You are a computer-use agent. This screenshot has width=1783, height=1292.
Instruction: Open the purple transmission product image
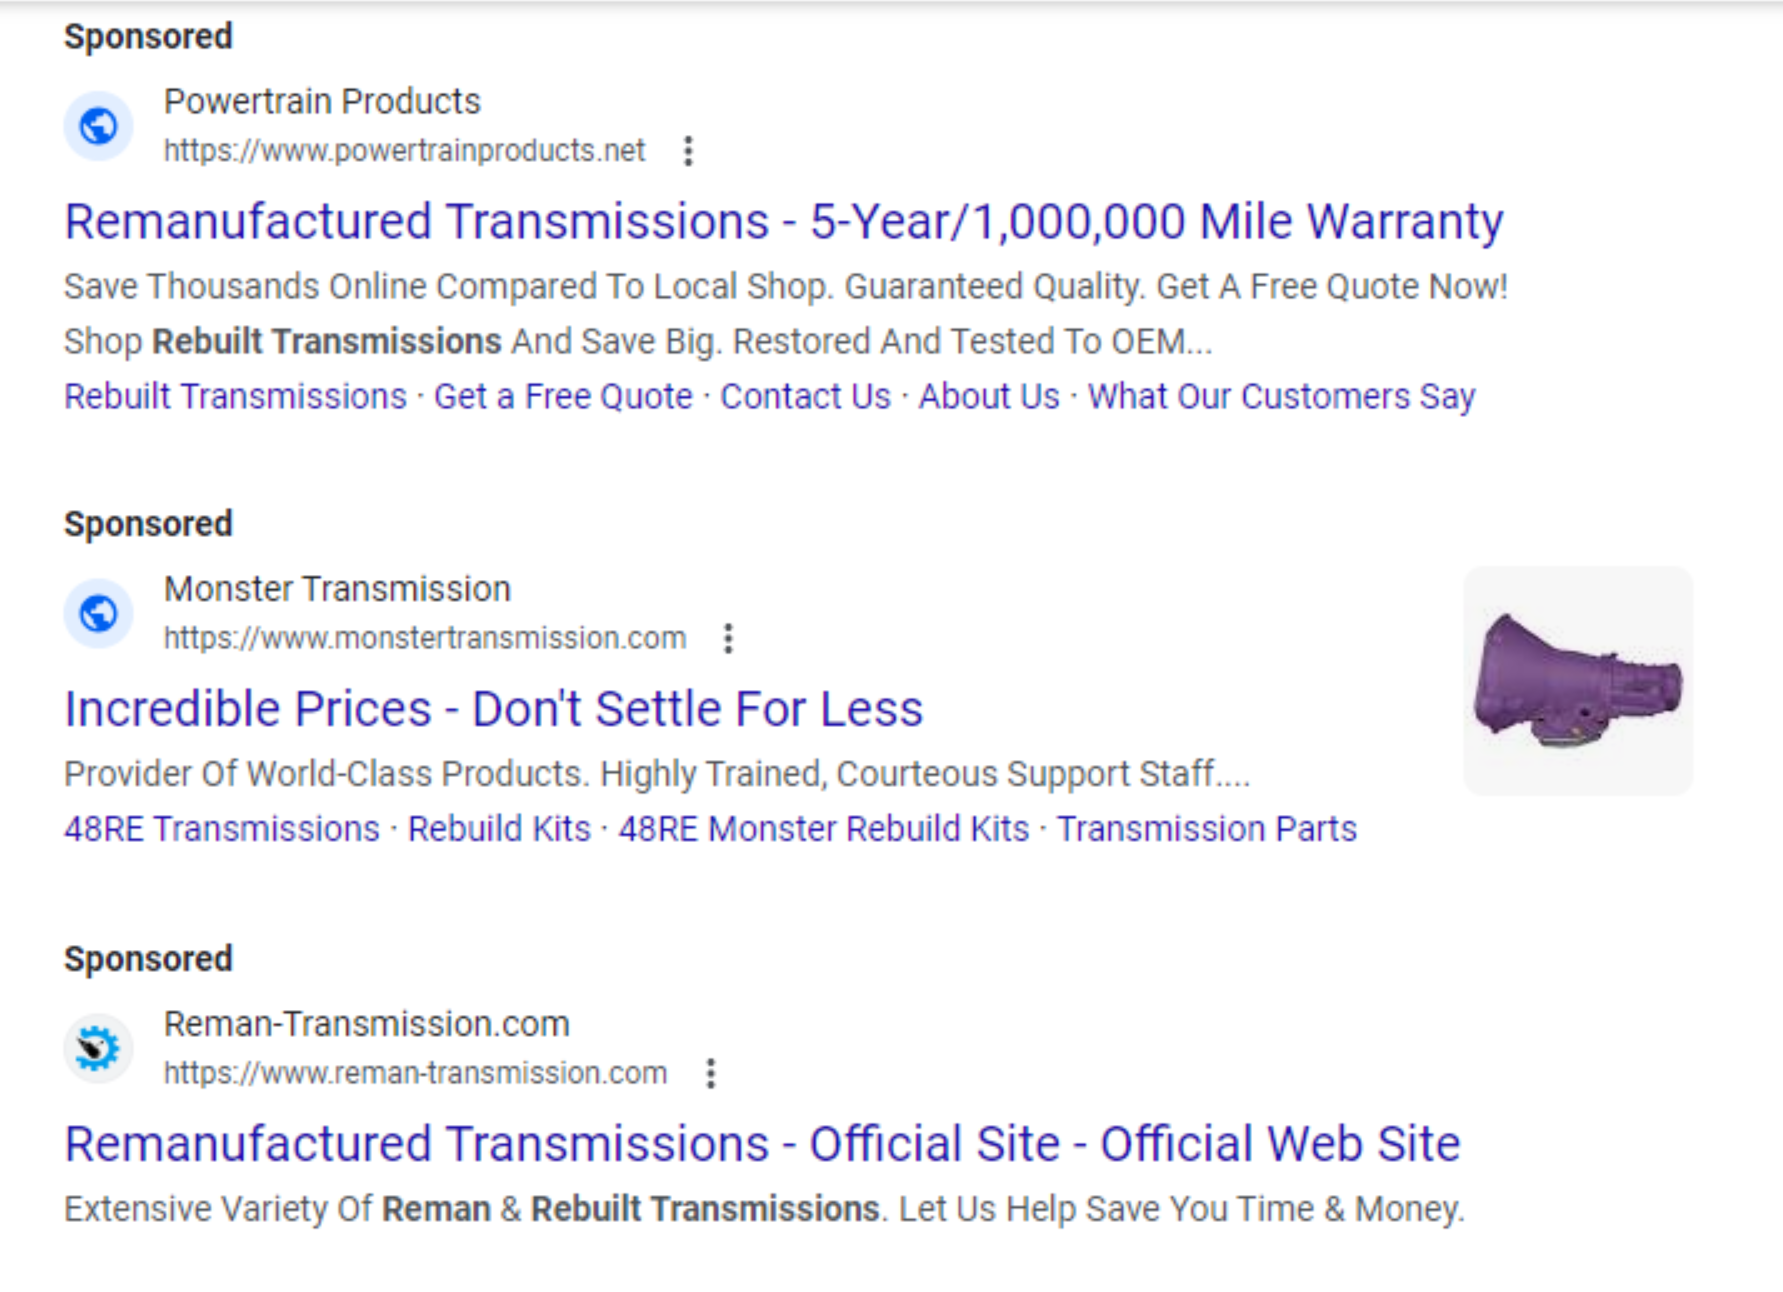[1577, 681]
